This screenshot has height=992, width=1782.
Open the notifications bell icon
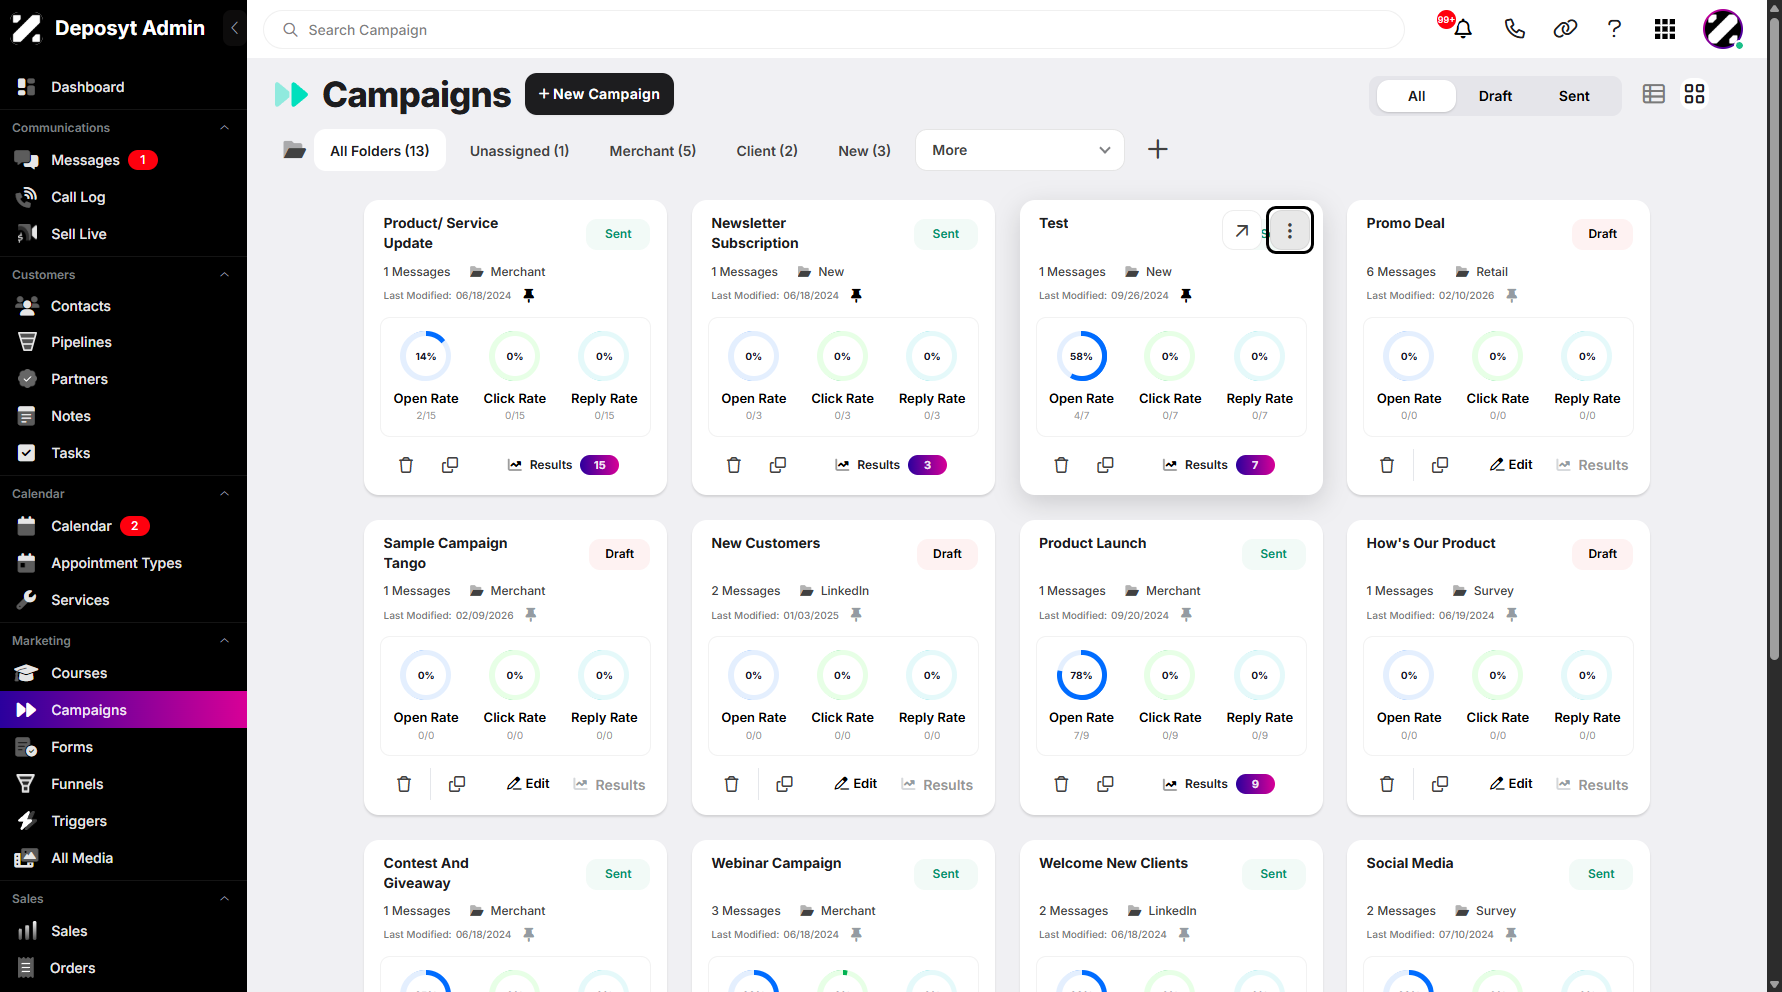1463,29
